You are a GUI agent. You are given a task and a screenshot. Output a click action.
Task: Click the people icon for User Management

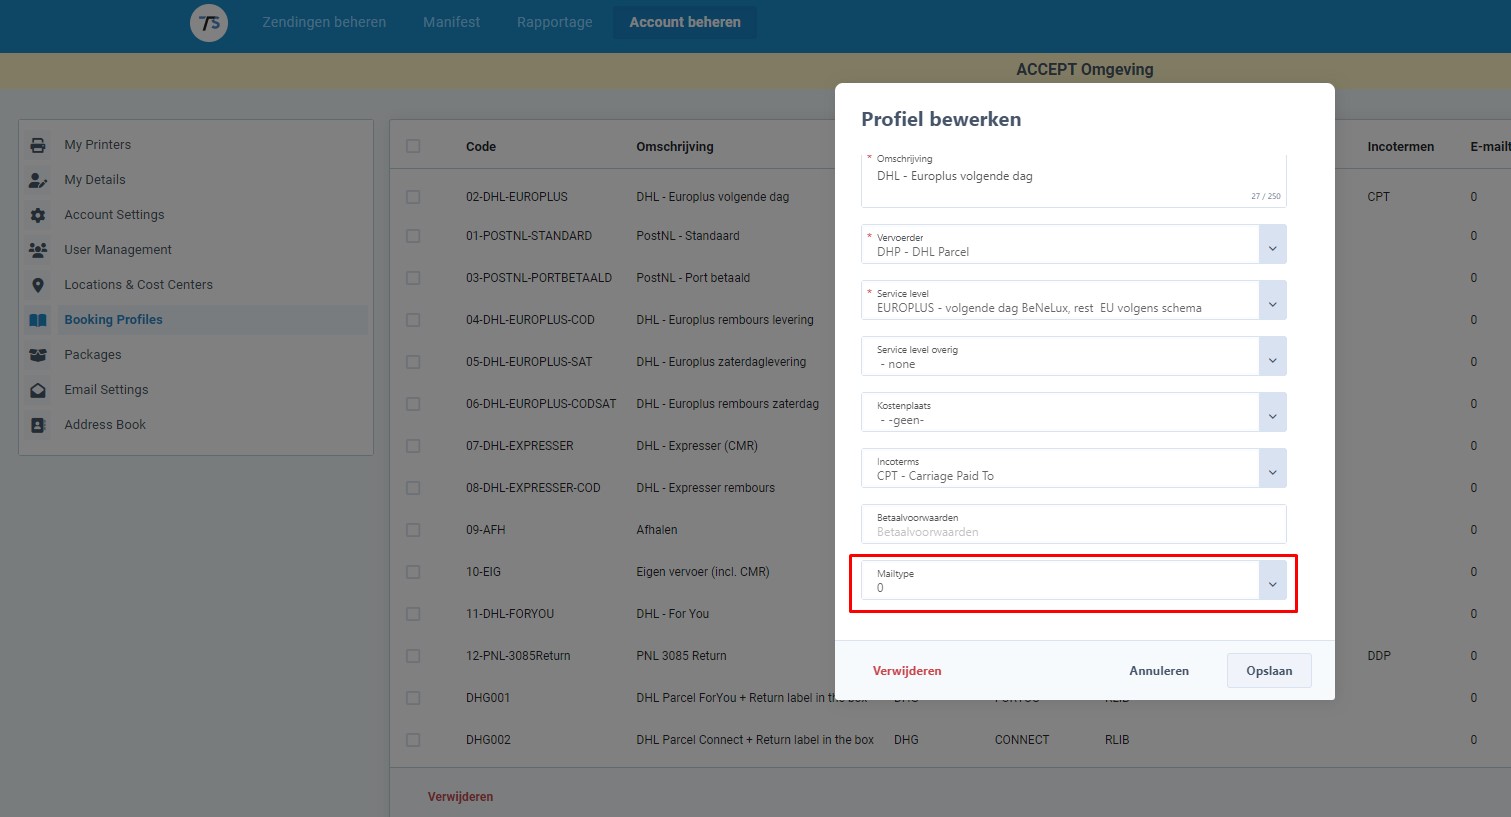click(x=38, y=250)
